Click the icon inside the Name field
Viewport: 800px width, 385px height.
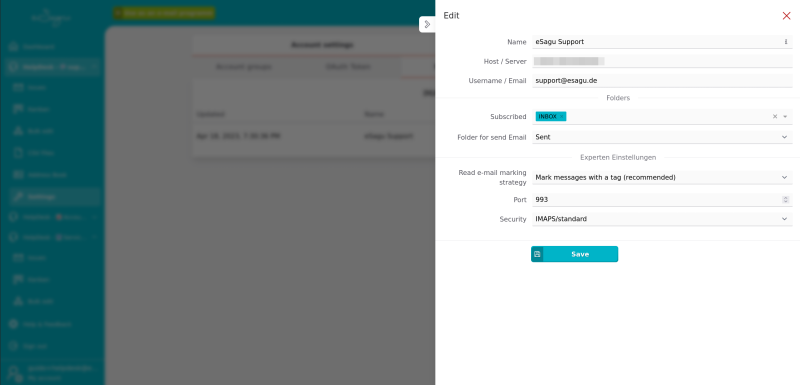[x=786, y=42]
